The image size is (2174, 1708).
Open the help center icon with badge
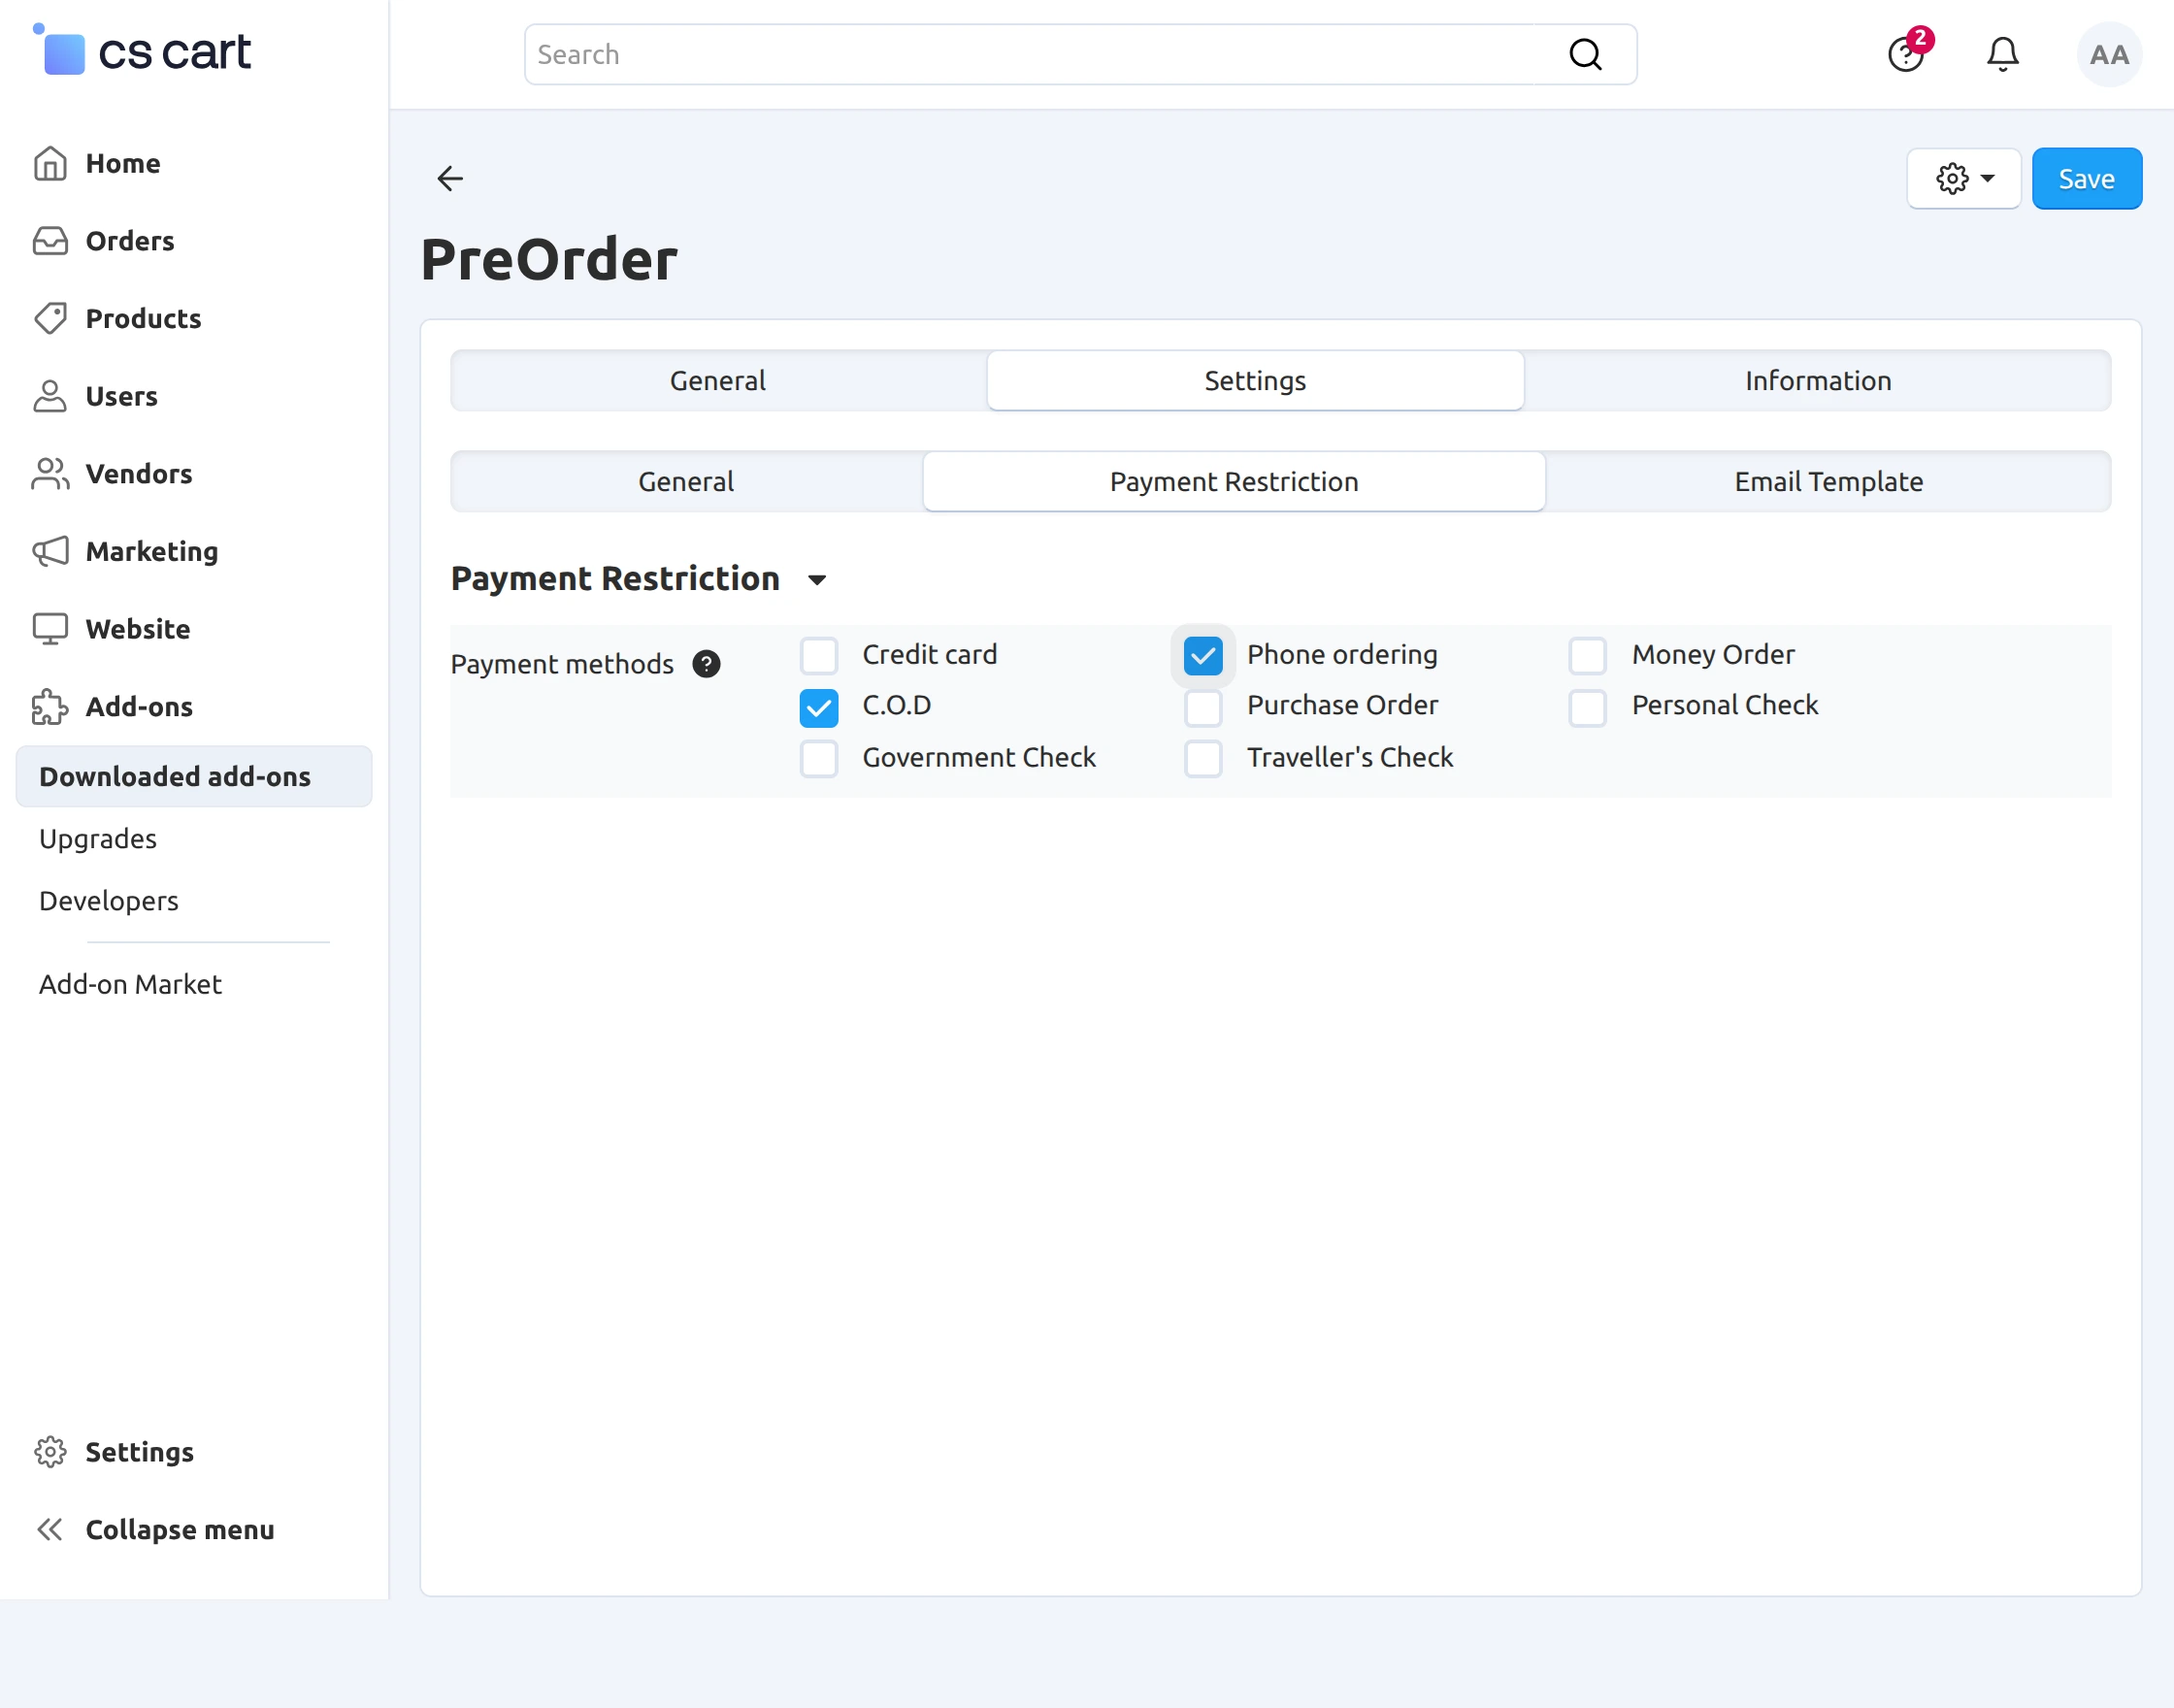(1906, 54)
